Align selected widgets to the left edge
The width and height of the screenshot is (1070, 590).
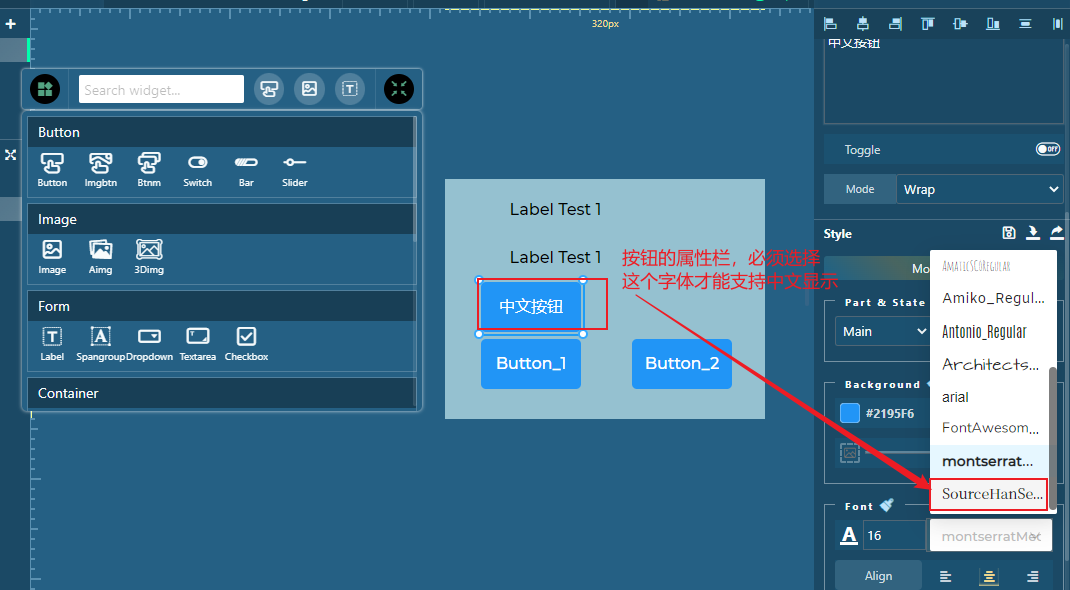tap(830, 24)
